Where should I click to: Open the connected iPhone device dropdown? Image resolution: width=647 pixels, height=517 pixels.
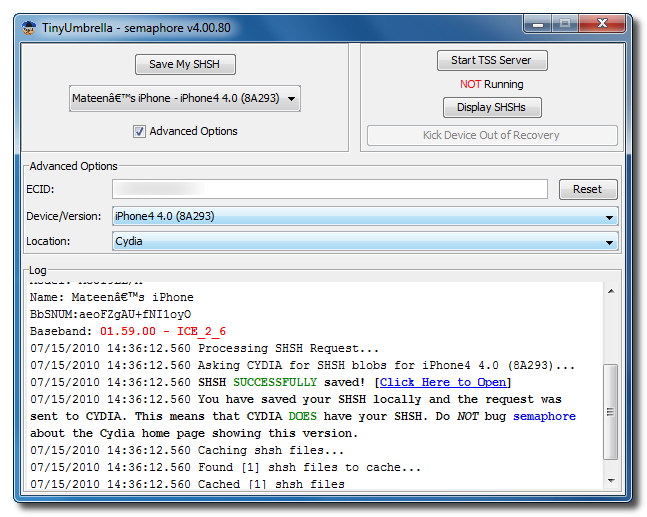click(x=185, y=98)
